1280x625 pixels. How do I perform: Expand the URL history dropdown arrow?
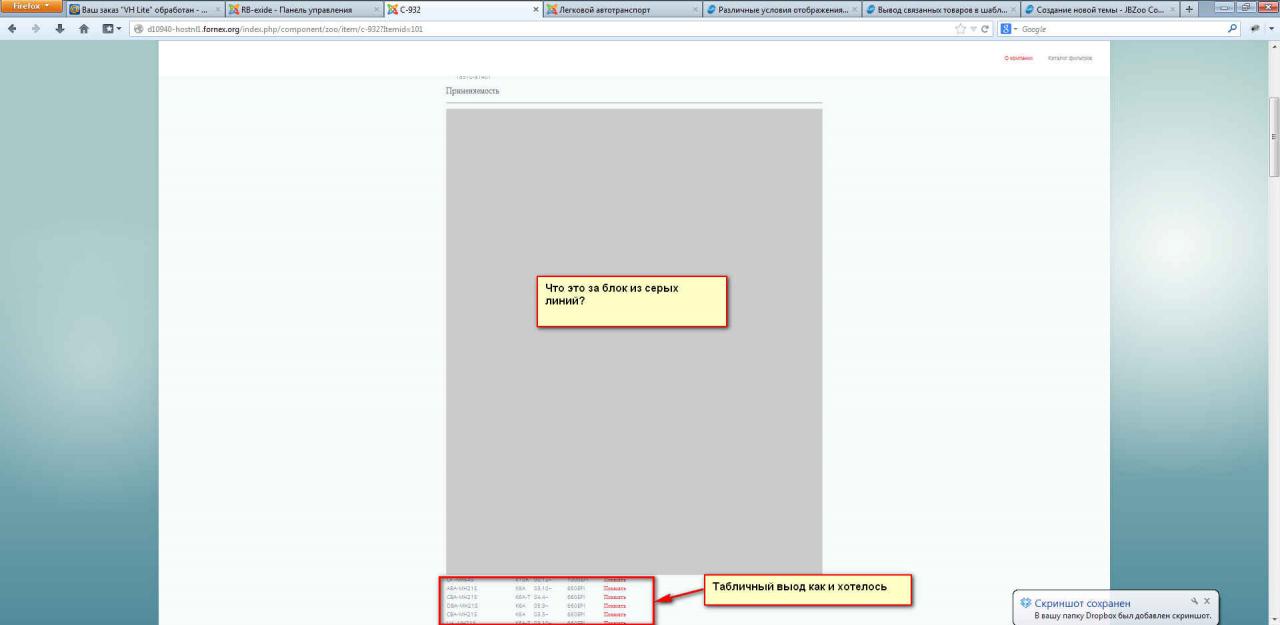[974, 30]
